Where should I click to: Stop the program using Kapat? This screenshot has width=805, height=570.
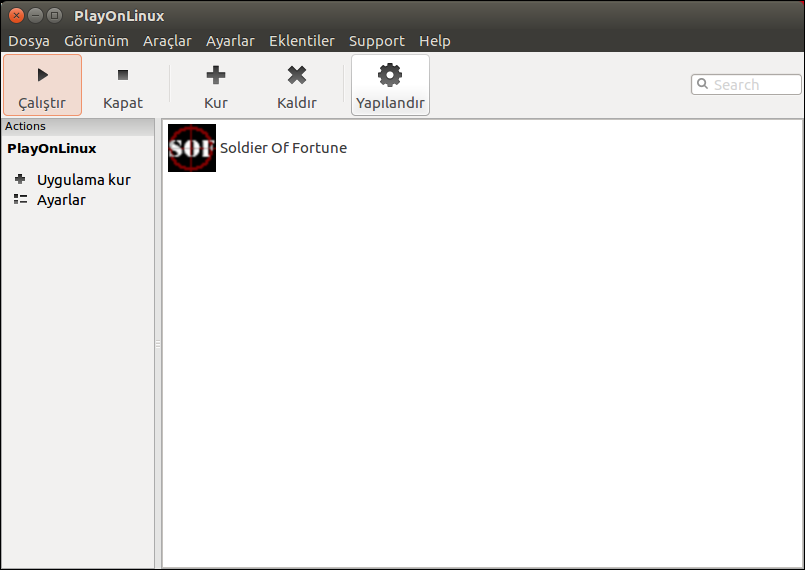tap(123, 85)
